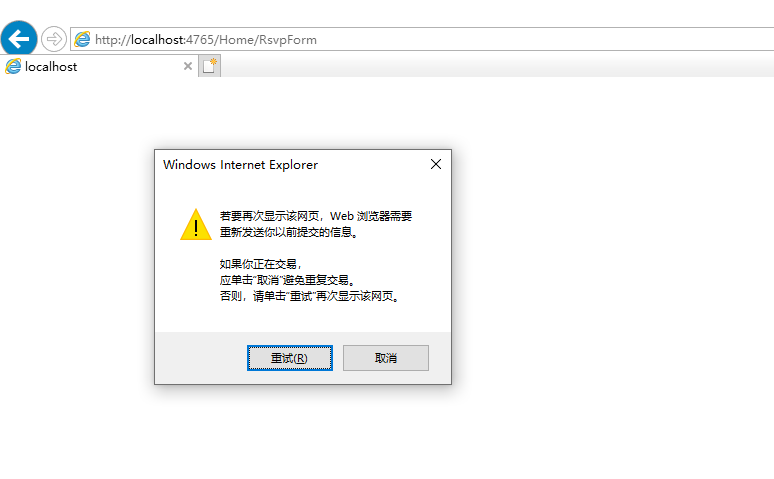Click the 取消 cancel button

(x=386, y=358)
